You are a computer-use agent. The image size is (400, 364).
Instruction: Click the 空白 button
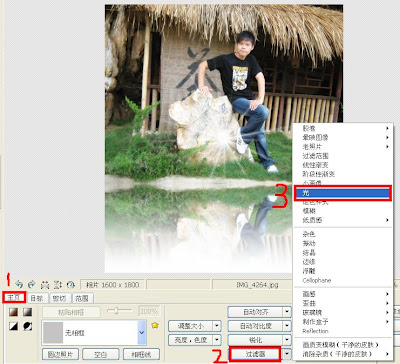pos(101,354)
